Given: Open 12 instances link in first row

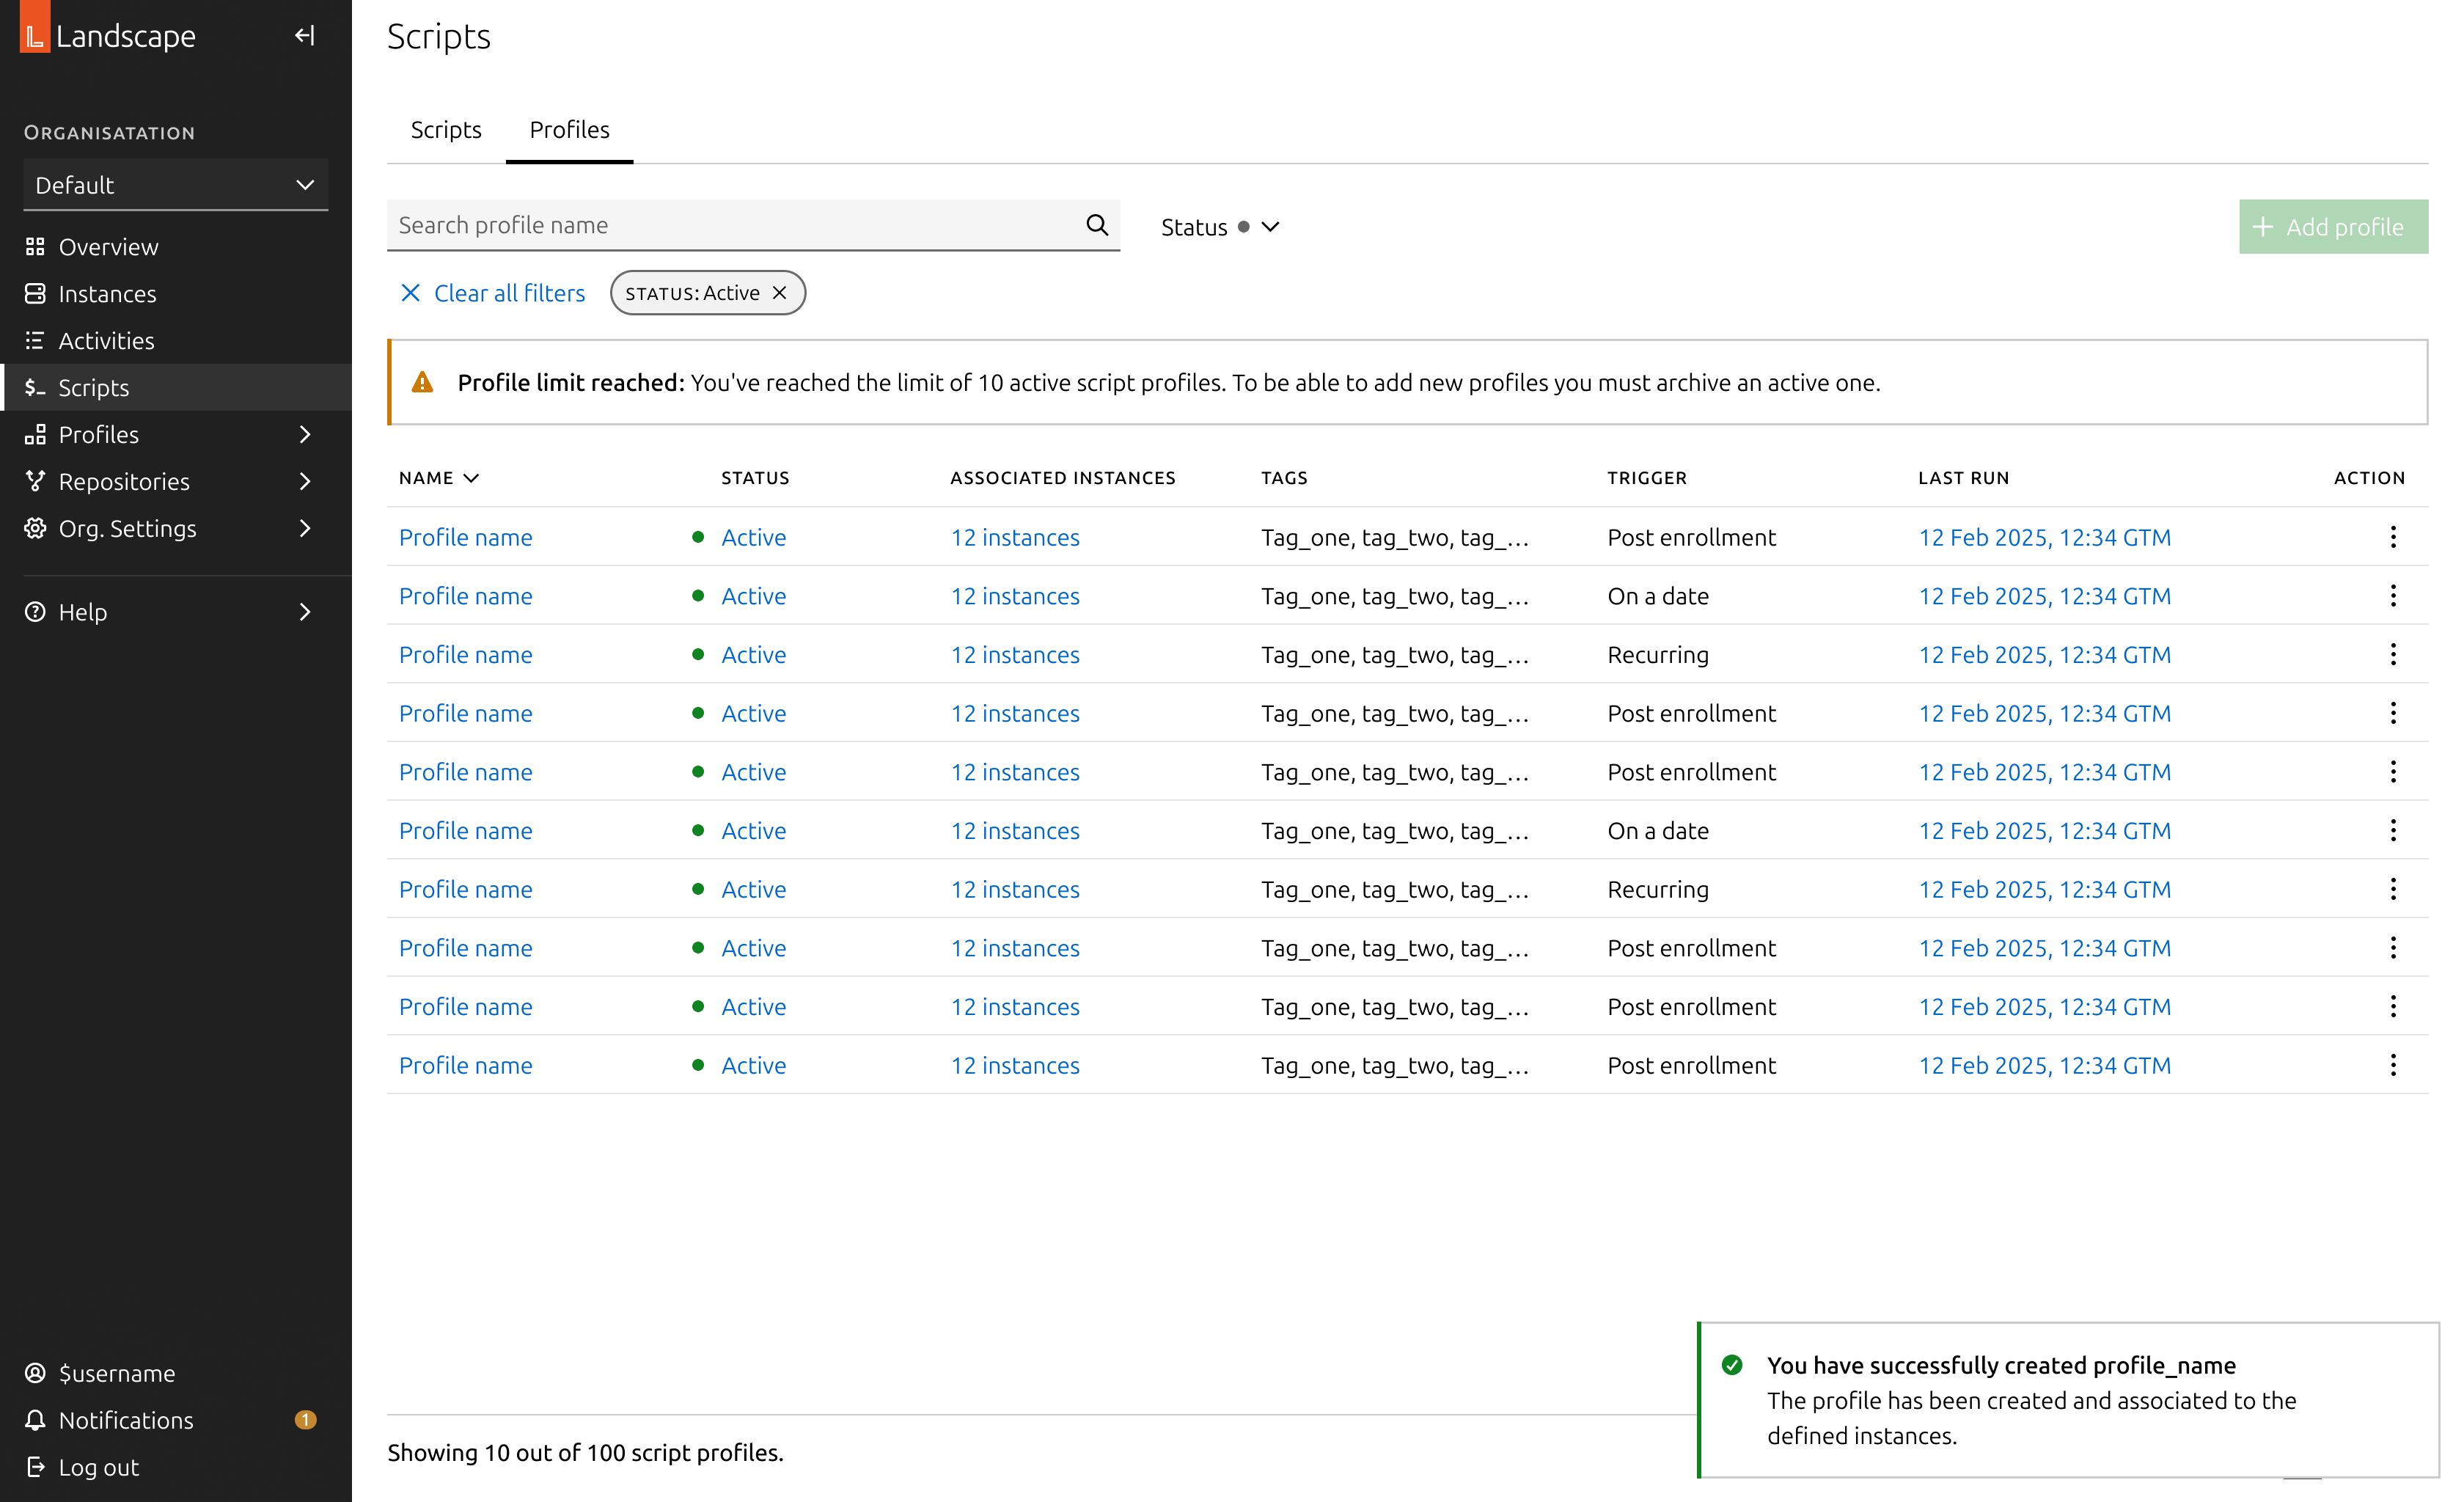Looking at the screenshot, I should [1015, 537].
